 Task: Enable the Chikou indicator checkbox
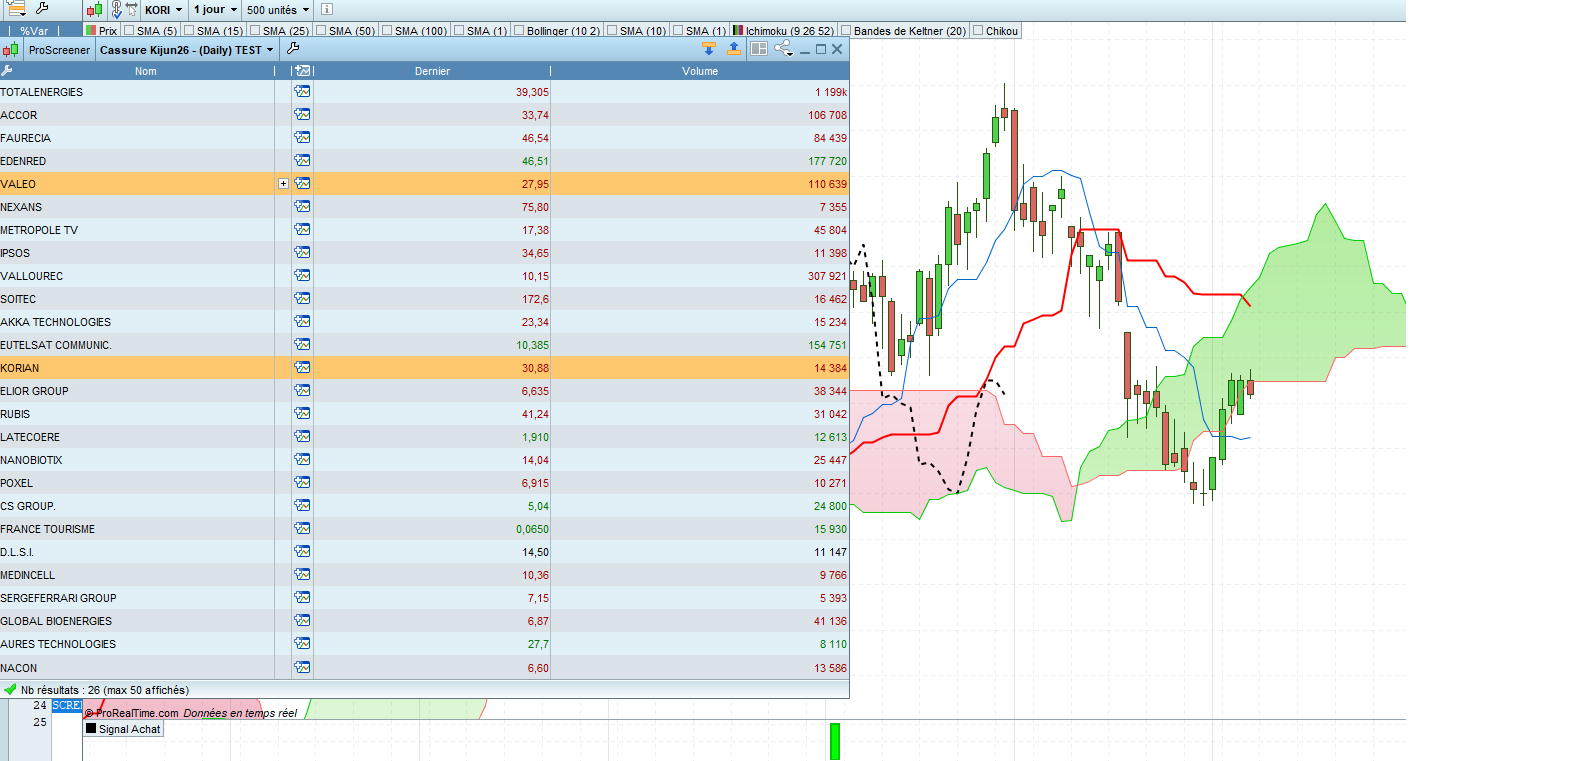978,30
